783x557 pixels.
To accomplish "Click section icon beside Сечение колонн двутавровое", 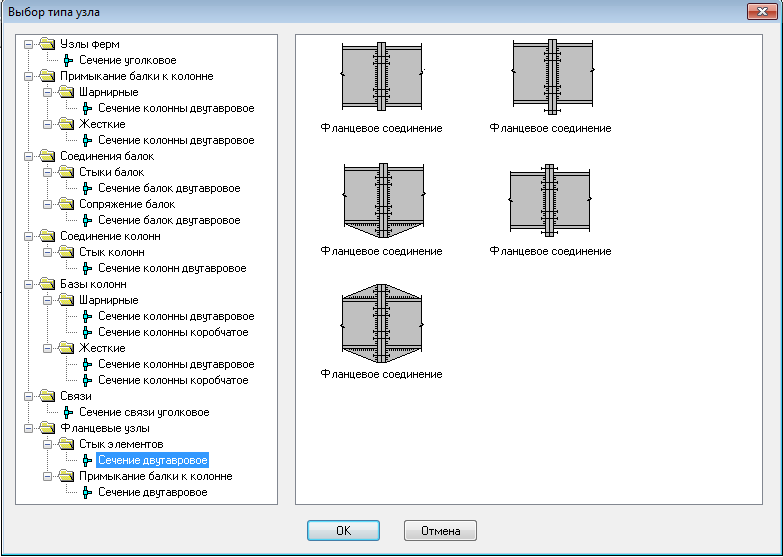I will 87,268.
